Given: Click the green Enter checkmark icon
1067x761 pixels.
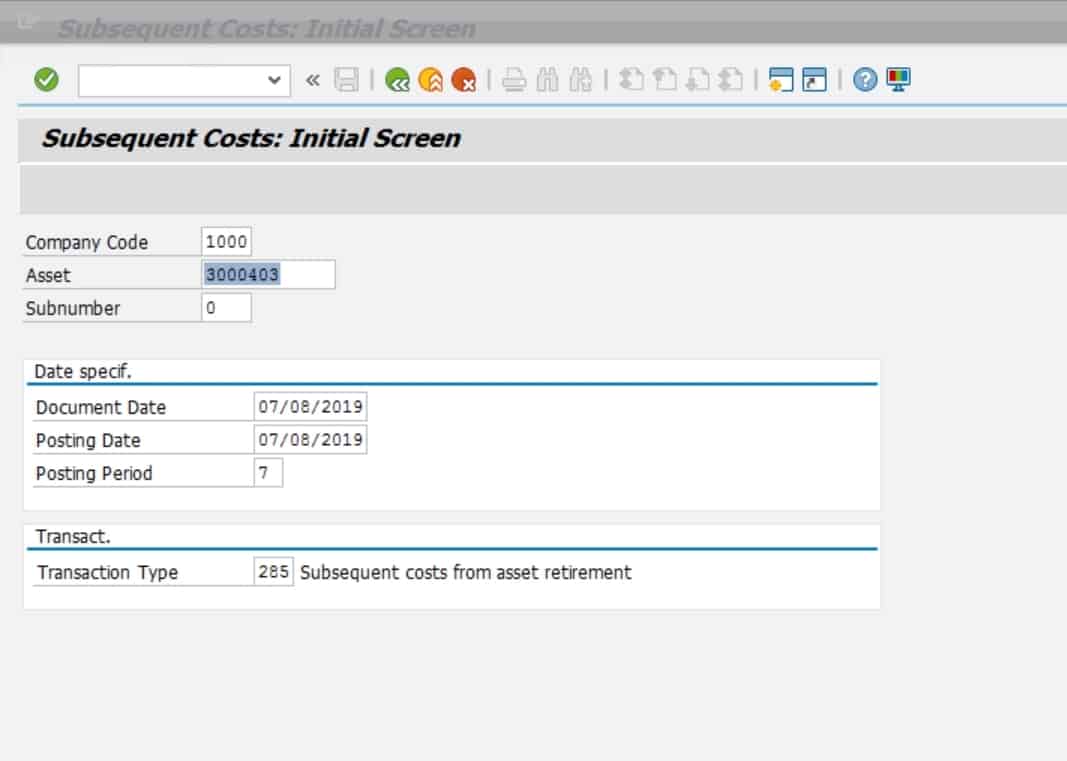Looking at the screenshot, I should [x=46, y=80].
